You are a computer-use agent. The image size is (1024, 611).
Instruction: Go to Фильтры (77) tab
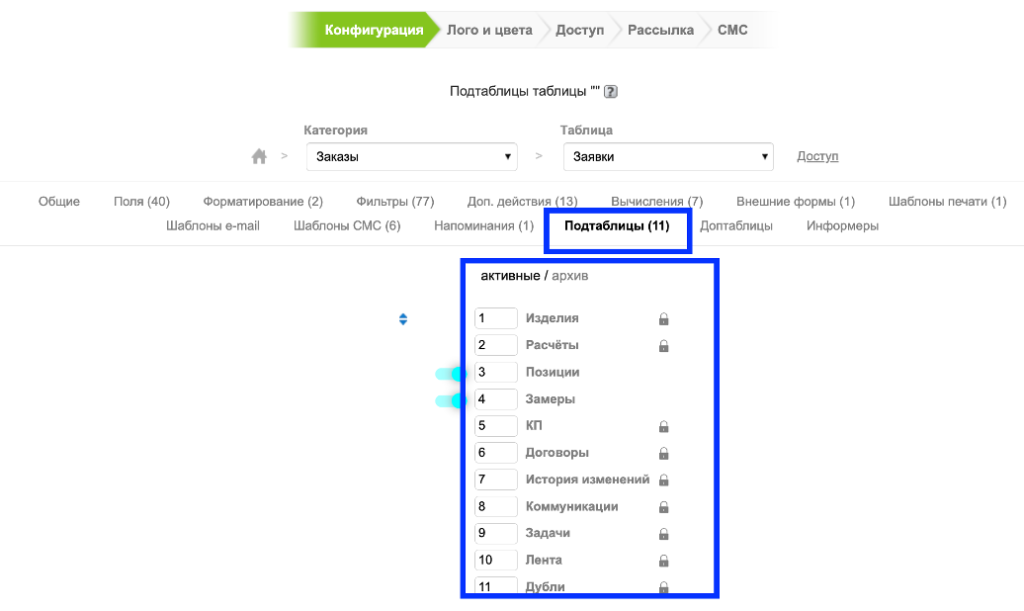(394, 202)
